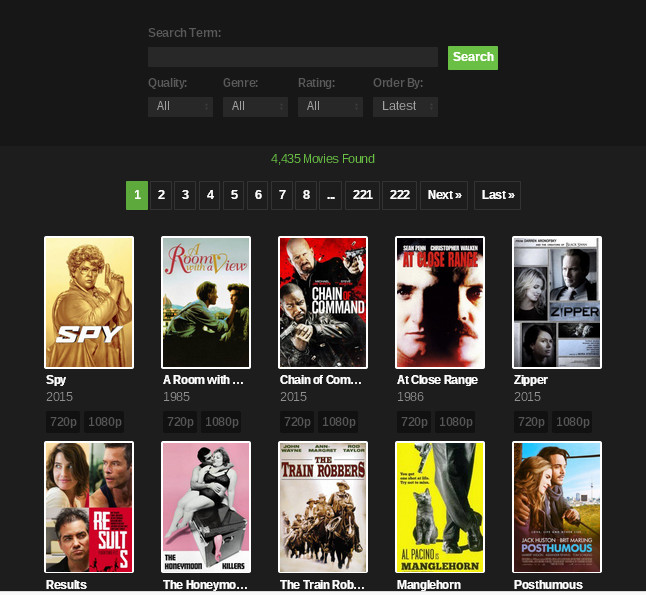Open Chain of Command poster
646x595 pixels.
(x=323, y=302)
